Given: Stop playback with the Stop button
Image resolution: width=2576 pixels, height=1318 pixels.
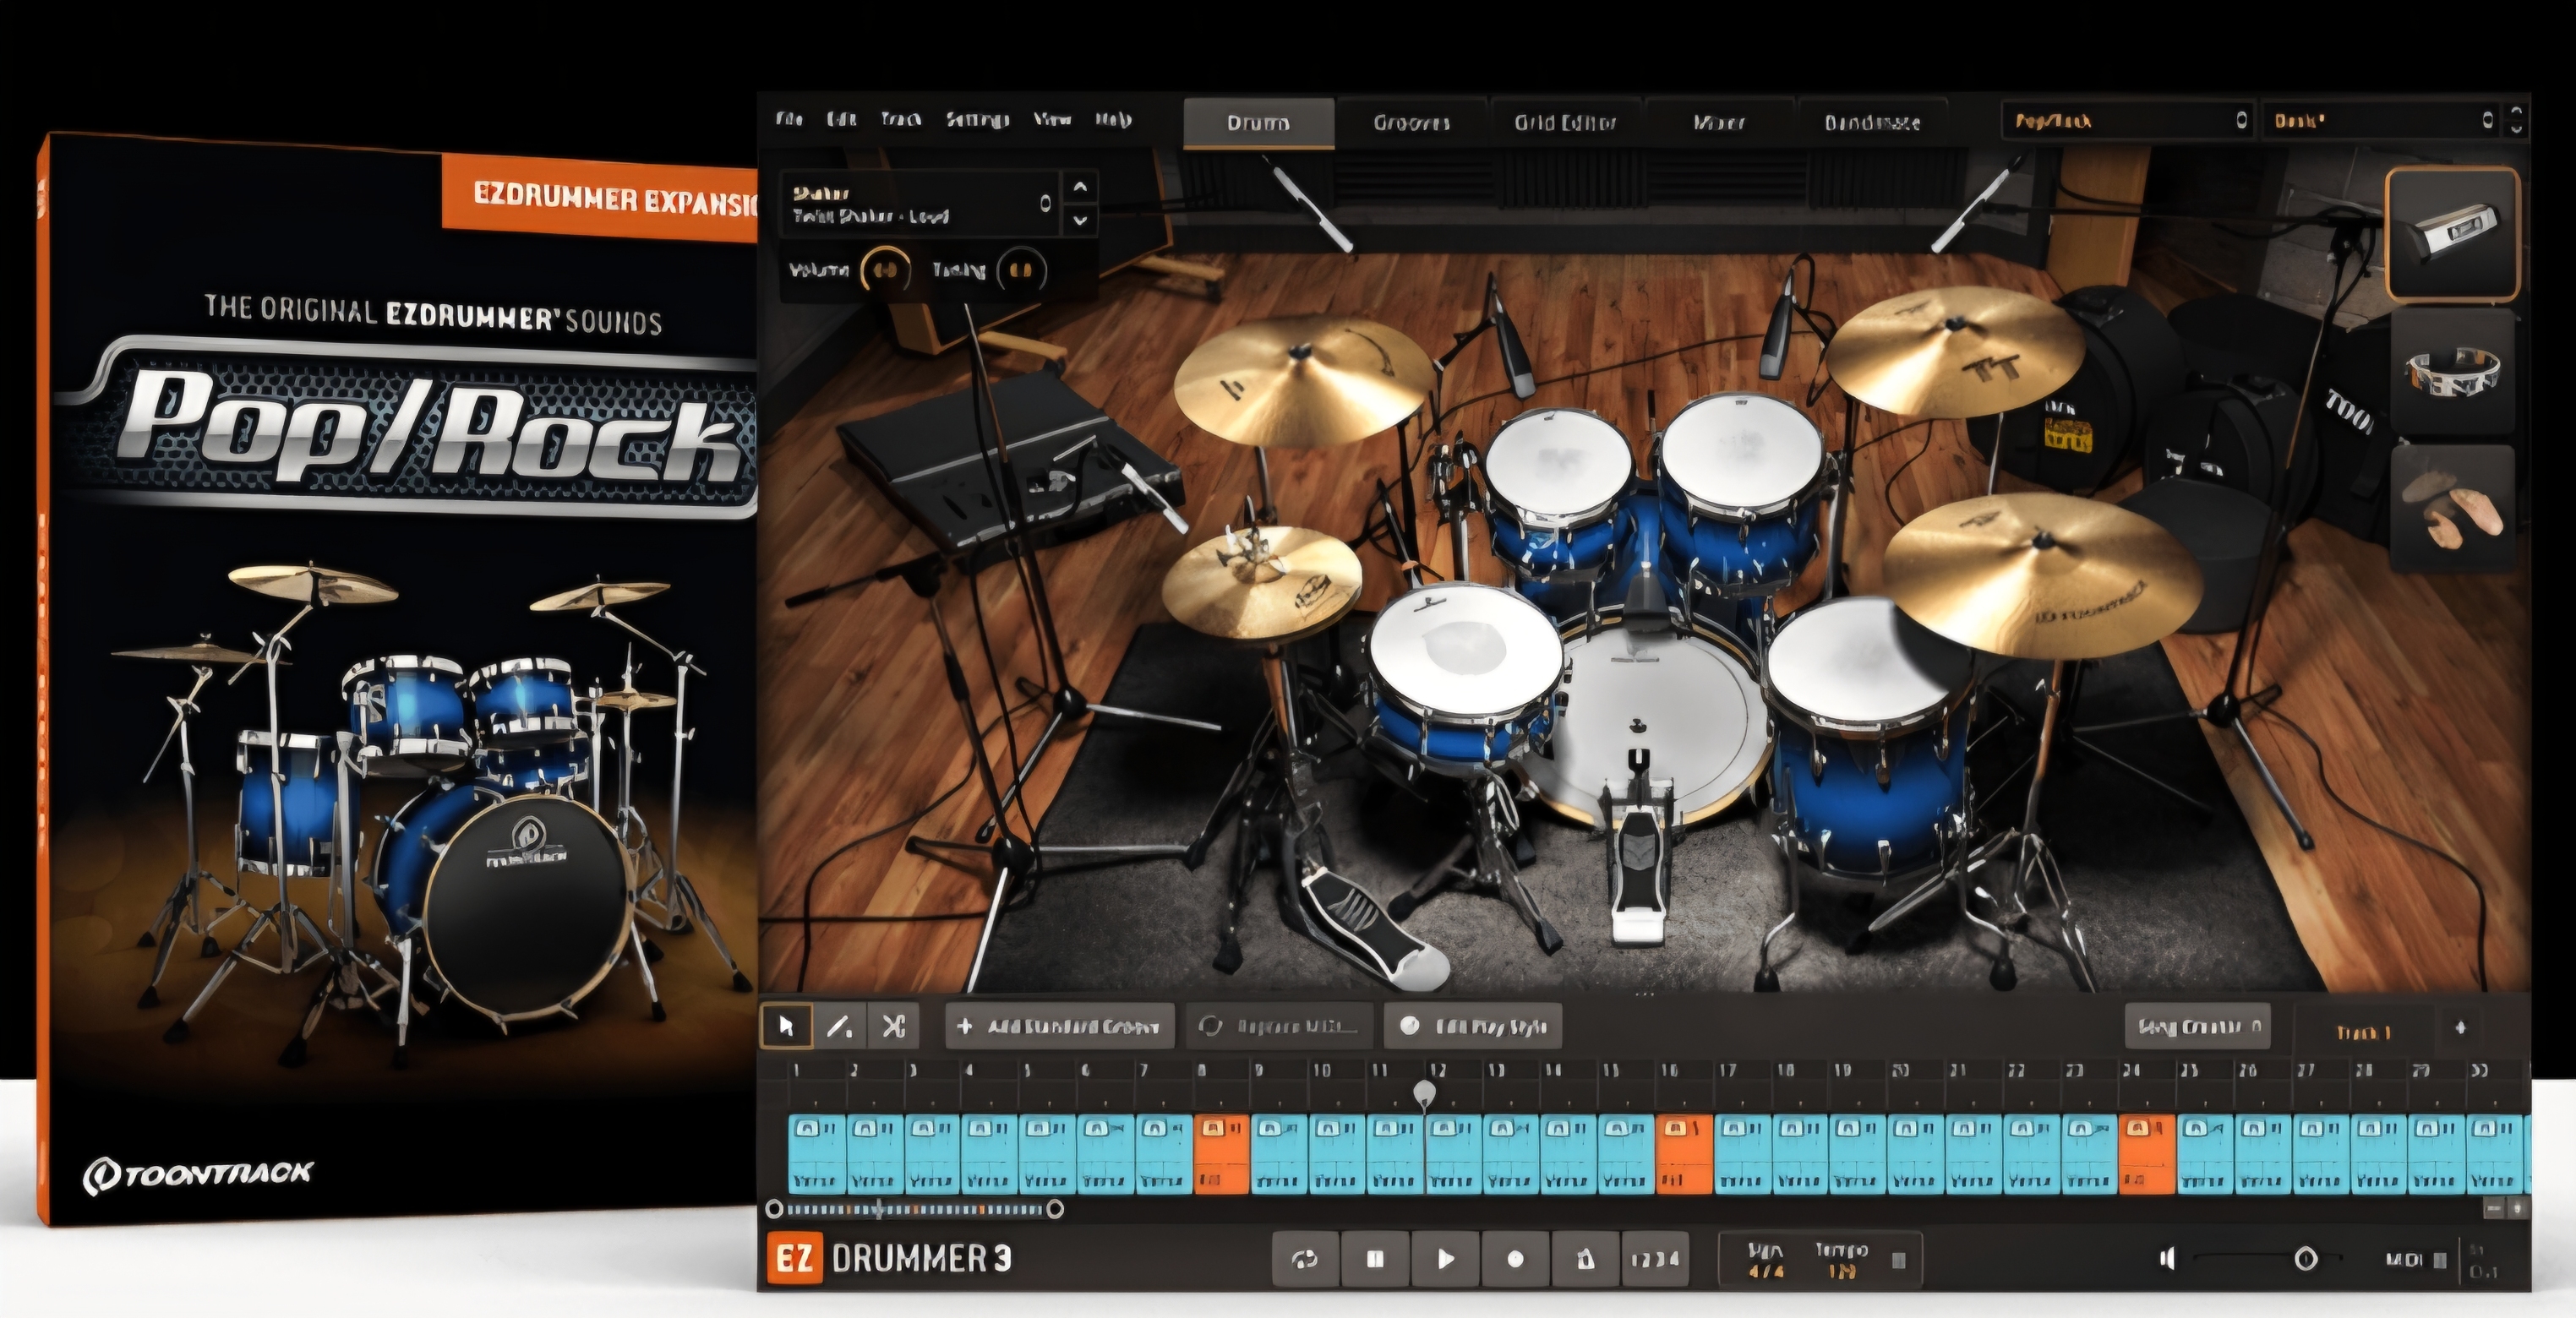Looking at the screenshot, I should (x=1375, y=1259).
